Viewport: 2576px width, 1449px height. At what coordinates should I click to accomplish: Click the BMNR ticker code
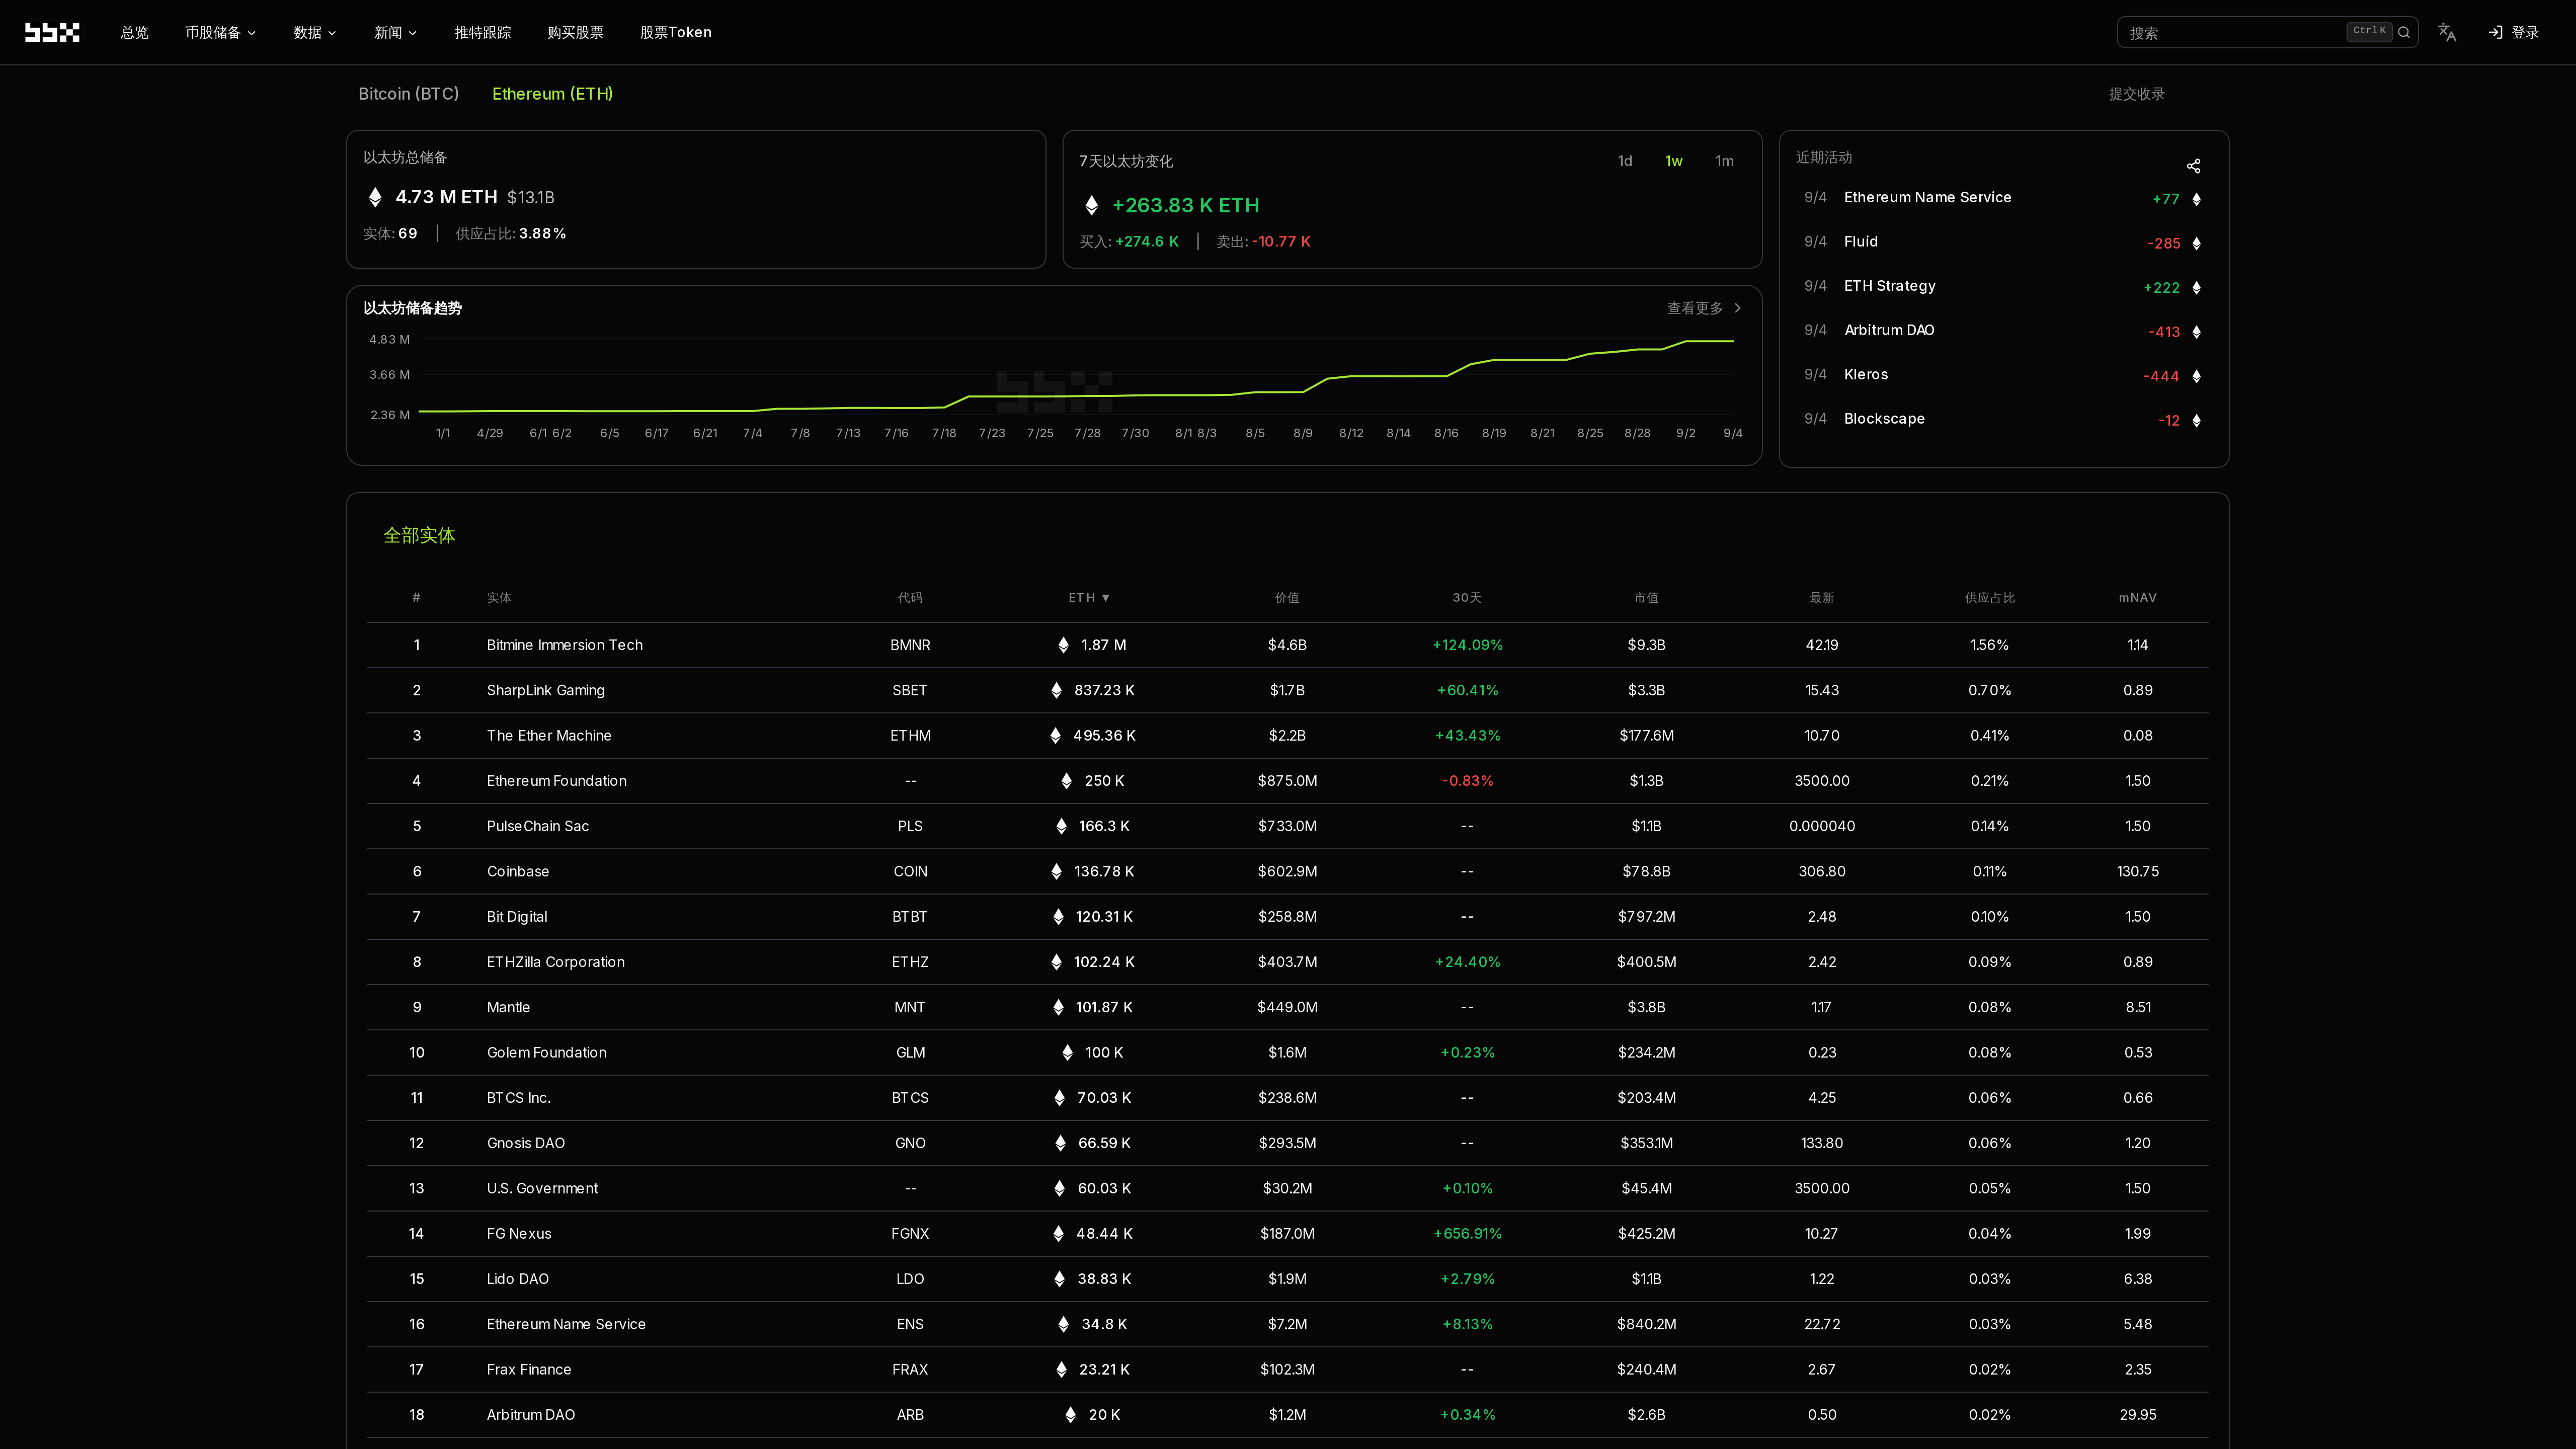click(910, 645)
